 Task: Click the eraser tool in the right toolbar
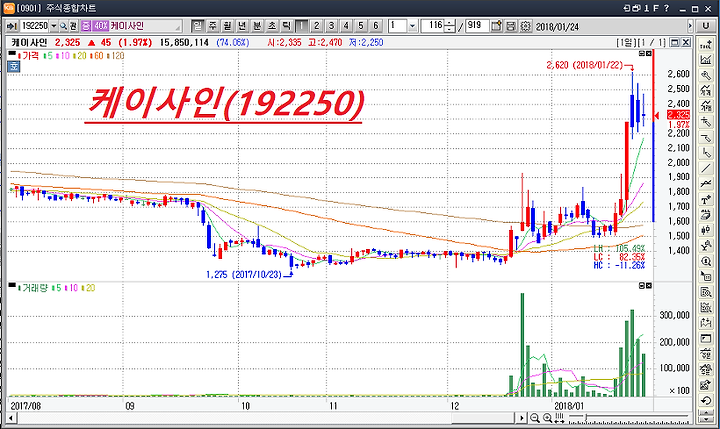pos(706,215)
